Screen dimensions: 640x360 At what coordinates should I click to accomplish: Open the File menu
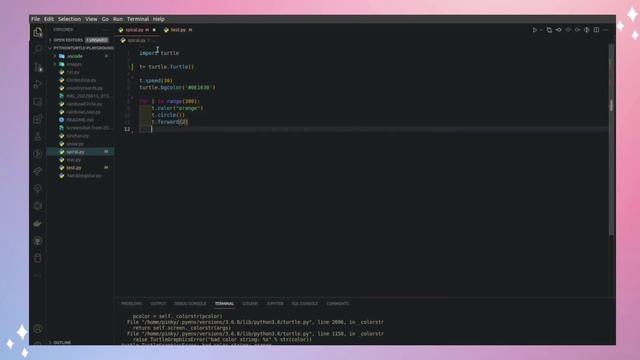[36, 19]
